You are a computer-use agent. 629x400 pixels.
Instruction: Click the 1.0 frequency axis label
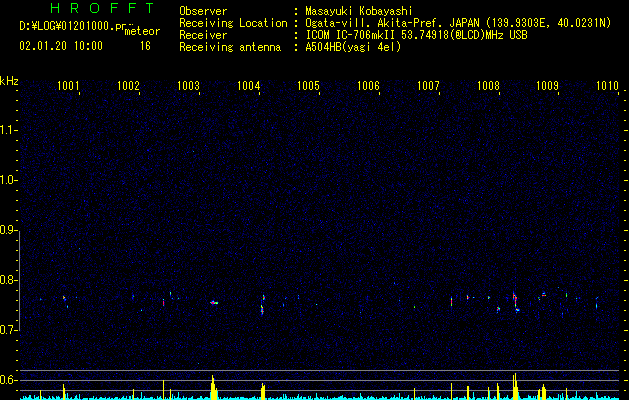(8, 181)
